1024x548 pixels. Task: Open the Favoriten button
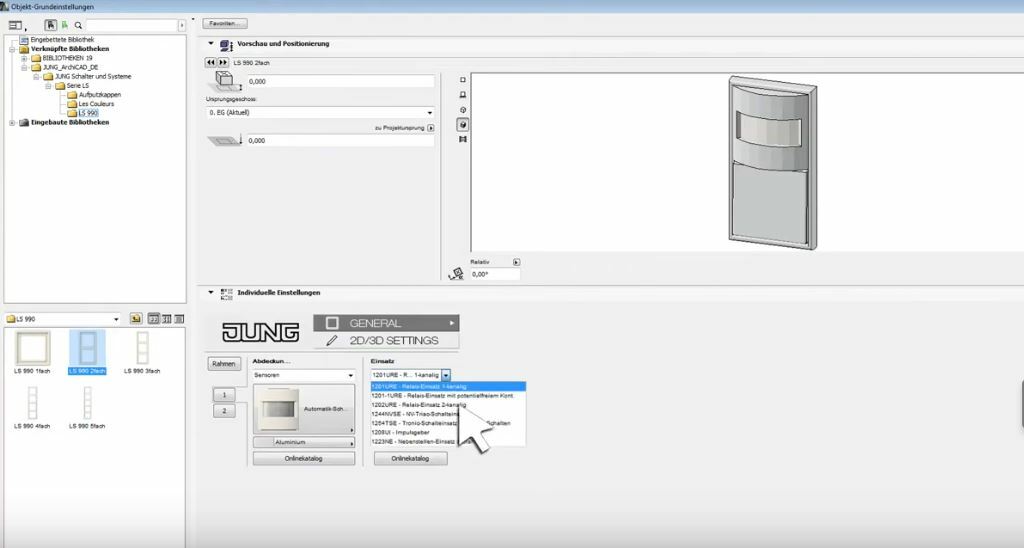[x=225, y=24]
